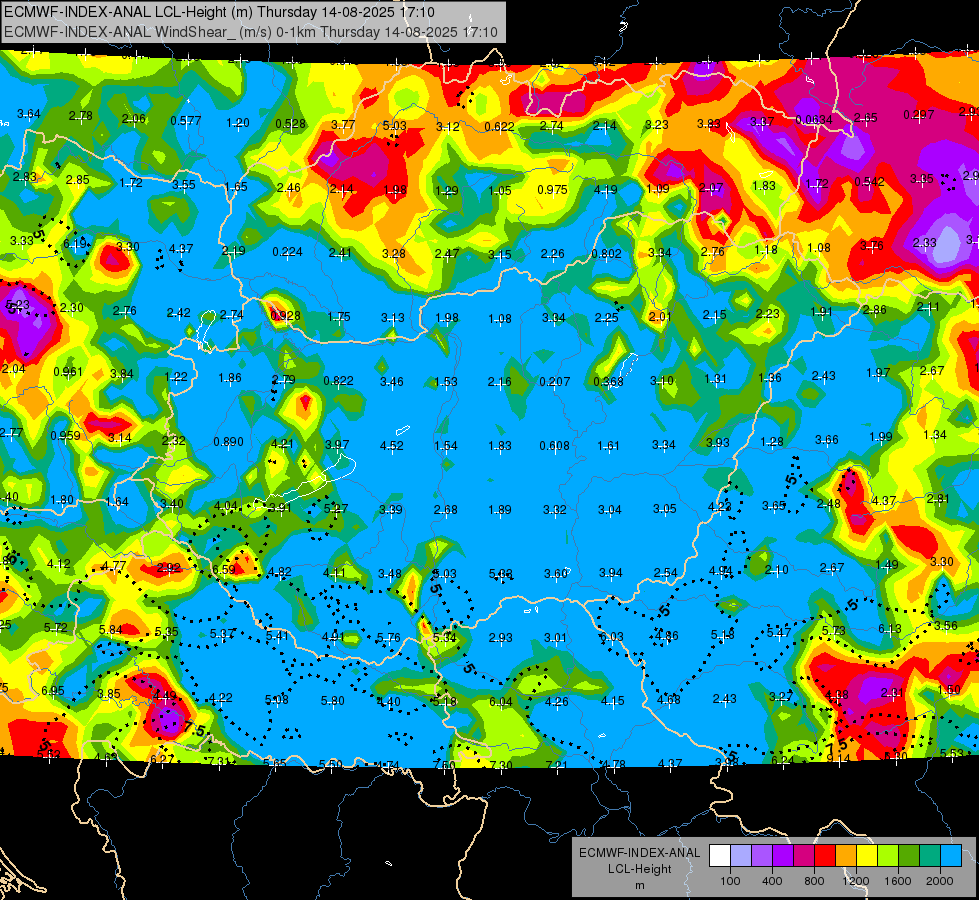Select the magenta legend swatch
Viewport: 979px width, 900px height.
coord(804,856)
